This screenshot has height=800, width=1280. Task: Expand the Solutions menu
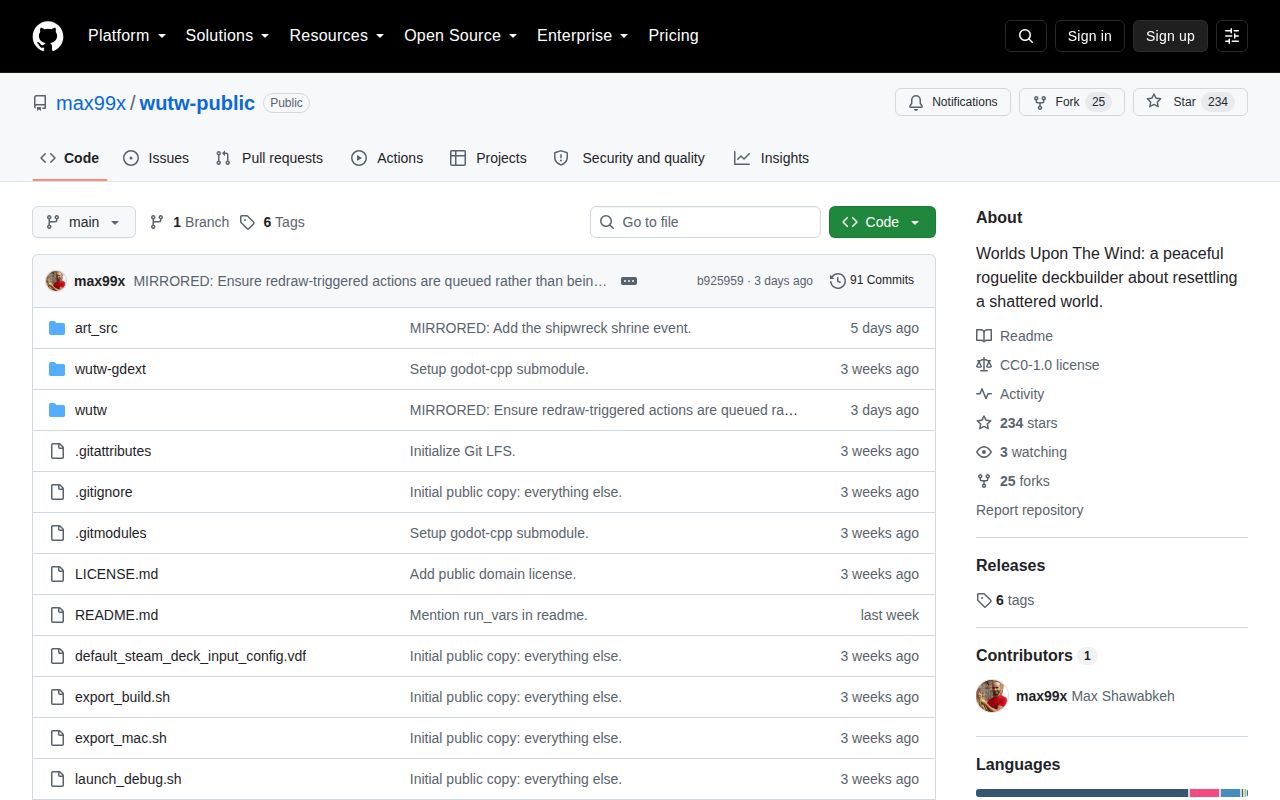point(227,36)
